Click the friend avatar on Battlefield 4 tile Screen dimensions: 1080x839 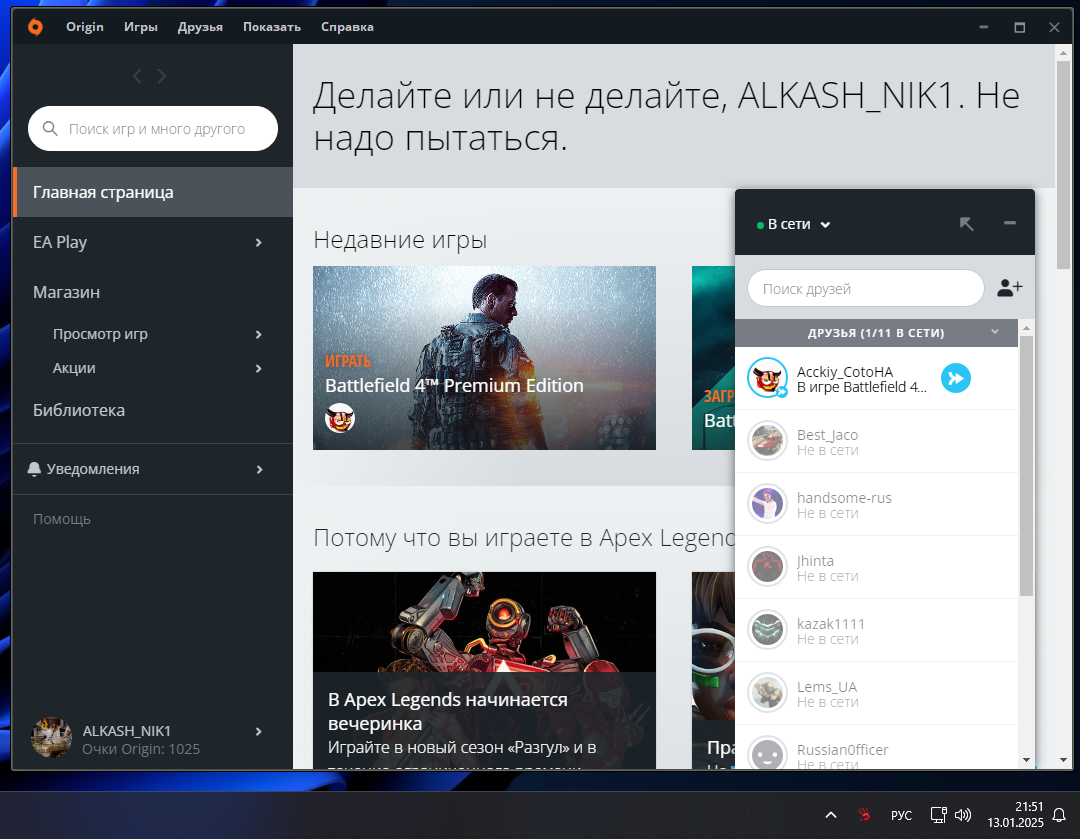(x=340, y=418)
